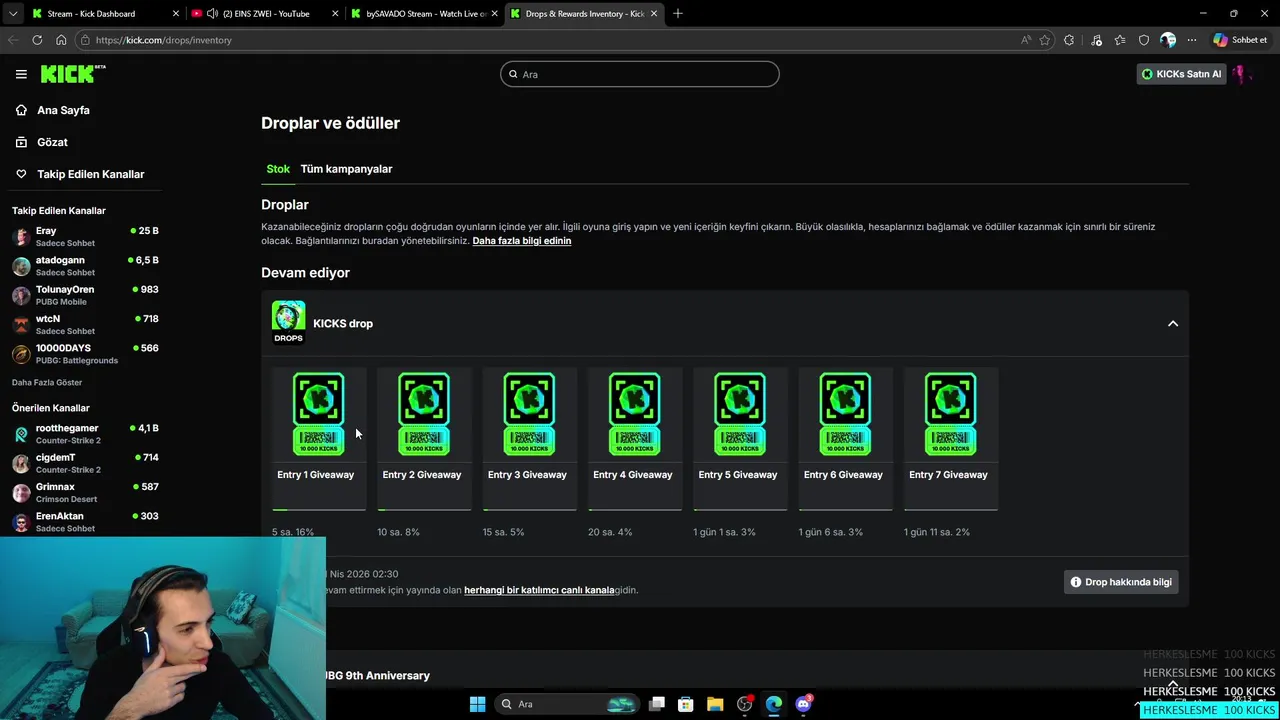The width and height of the screenshot is (1280, 720).
Task: Click Entry 1 Giveaway progress bar
Action: pos(319,510)
